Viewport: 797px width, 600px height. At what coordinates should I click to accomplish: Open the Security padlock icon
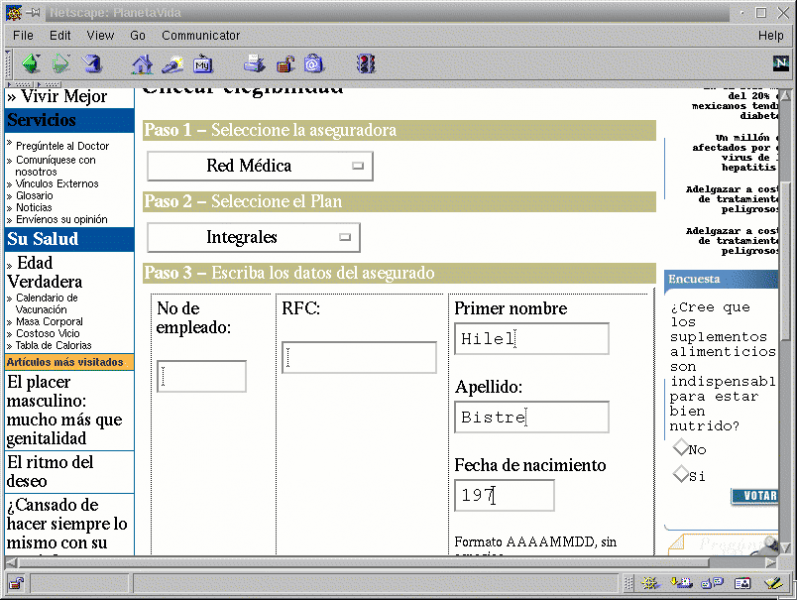285,64
